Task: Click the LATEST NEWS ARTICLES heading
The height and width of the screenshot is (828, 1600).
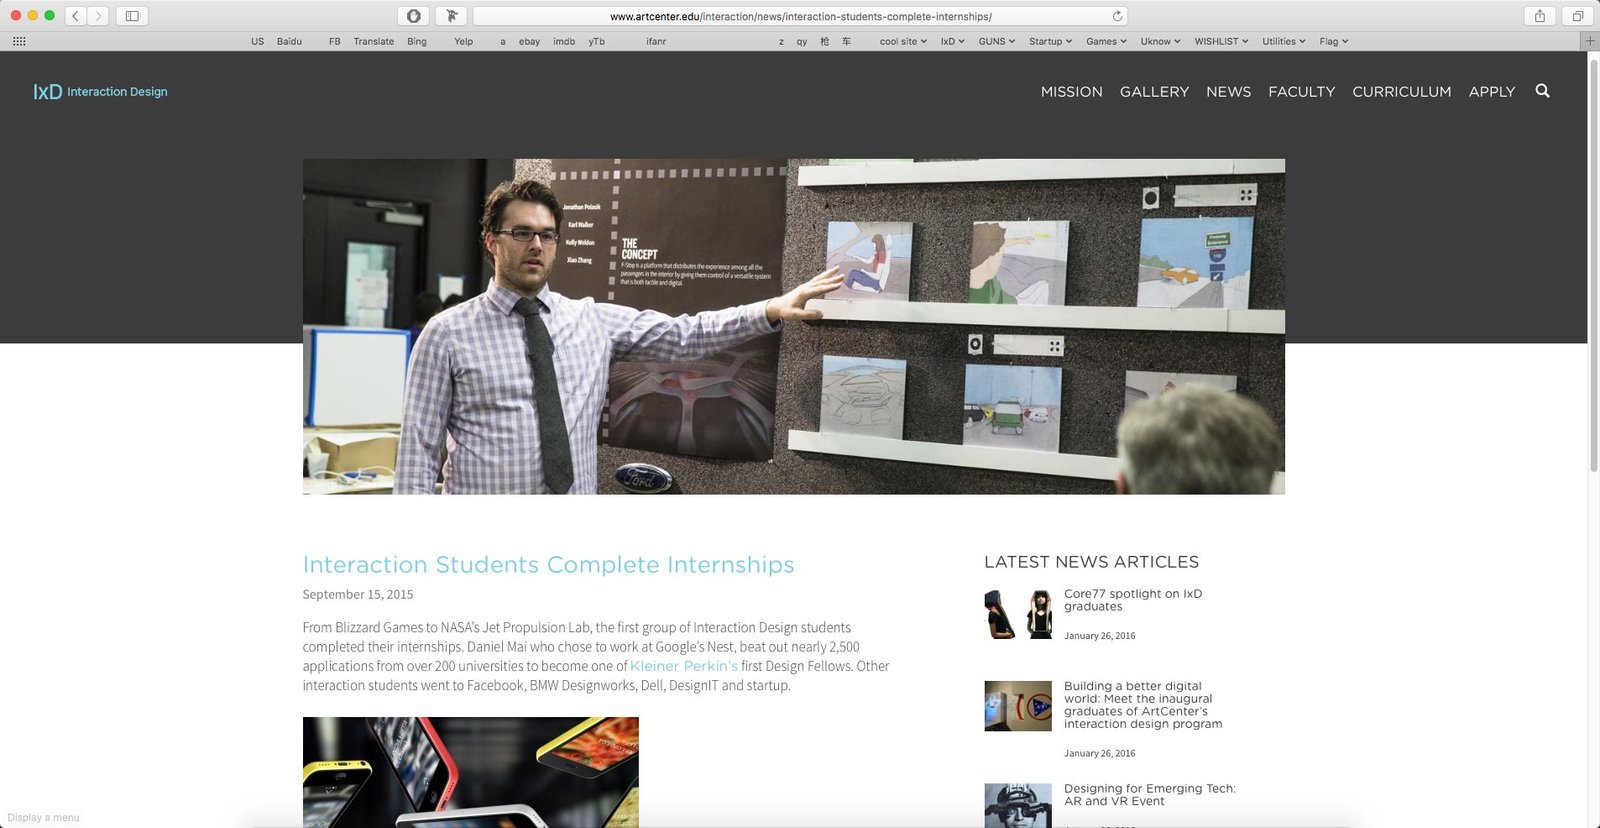Action: 1091,562
